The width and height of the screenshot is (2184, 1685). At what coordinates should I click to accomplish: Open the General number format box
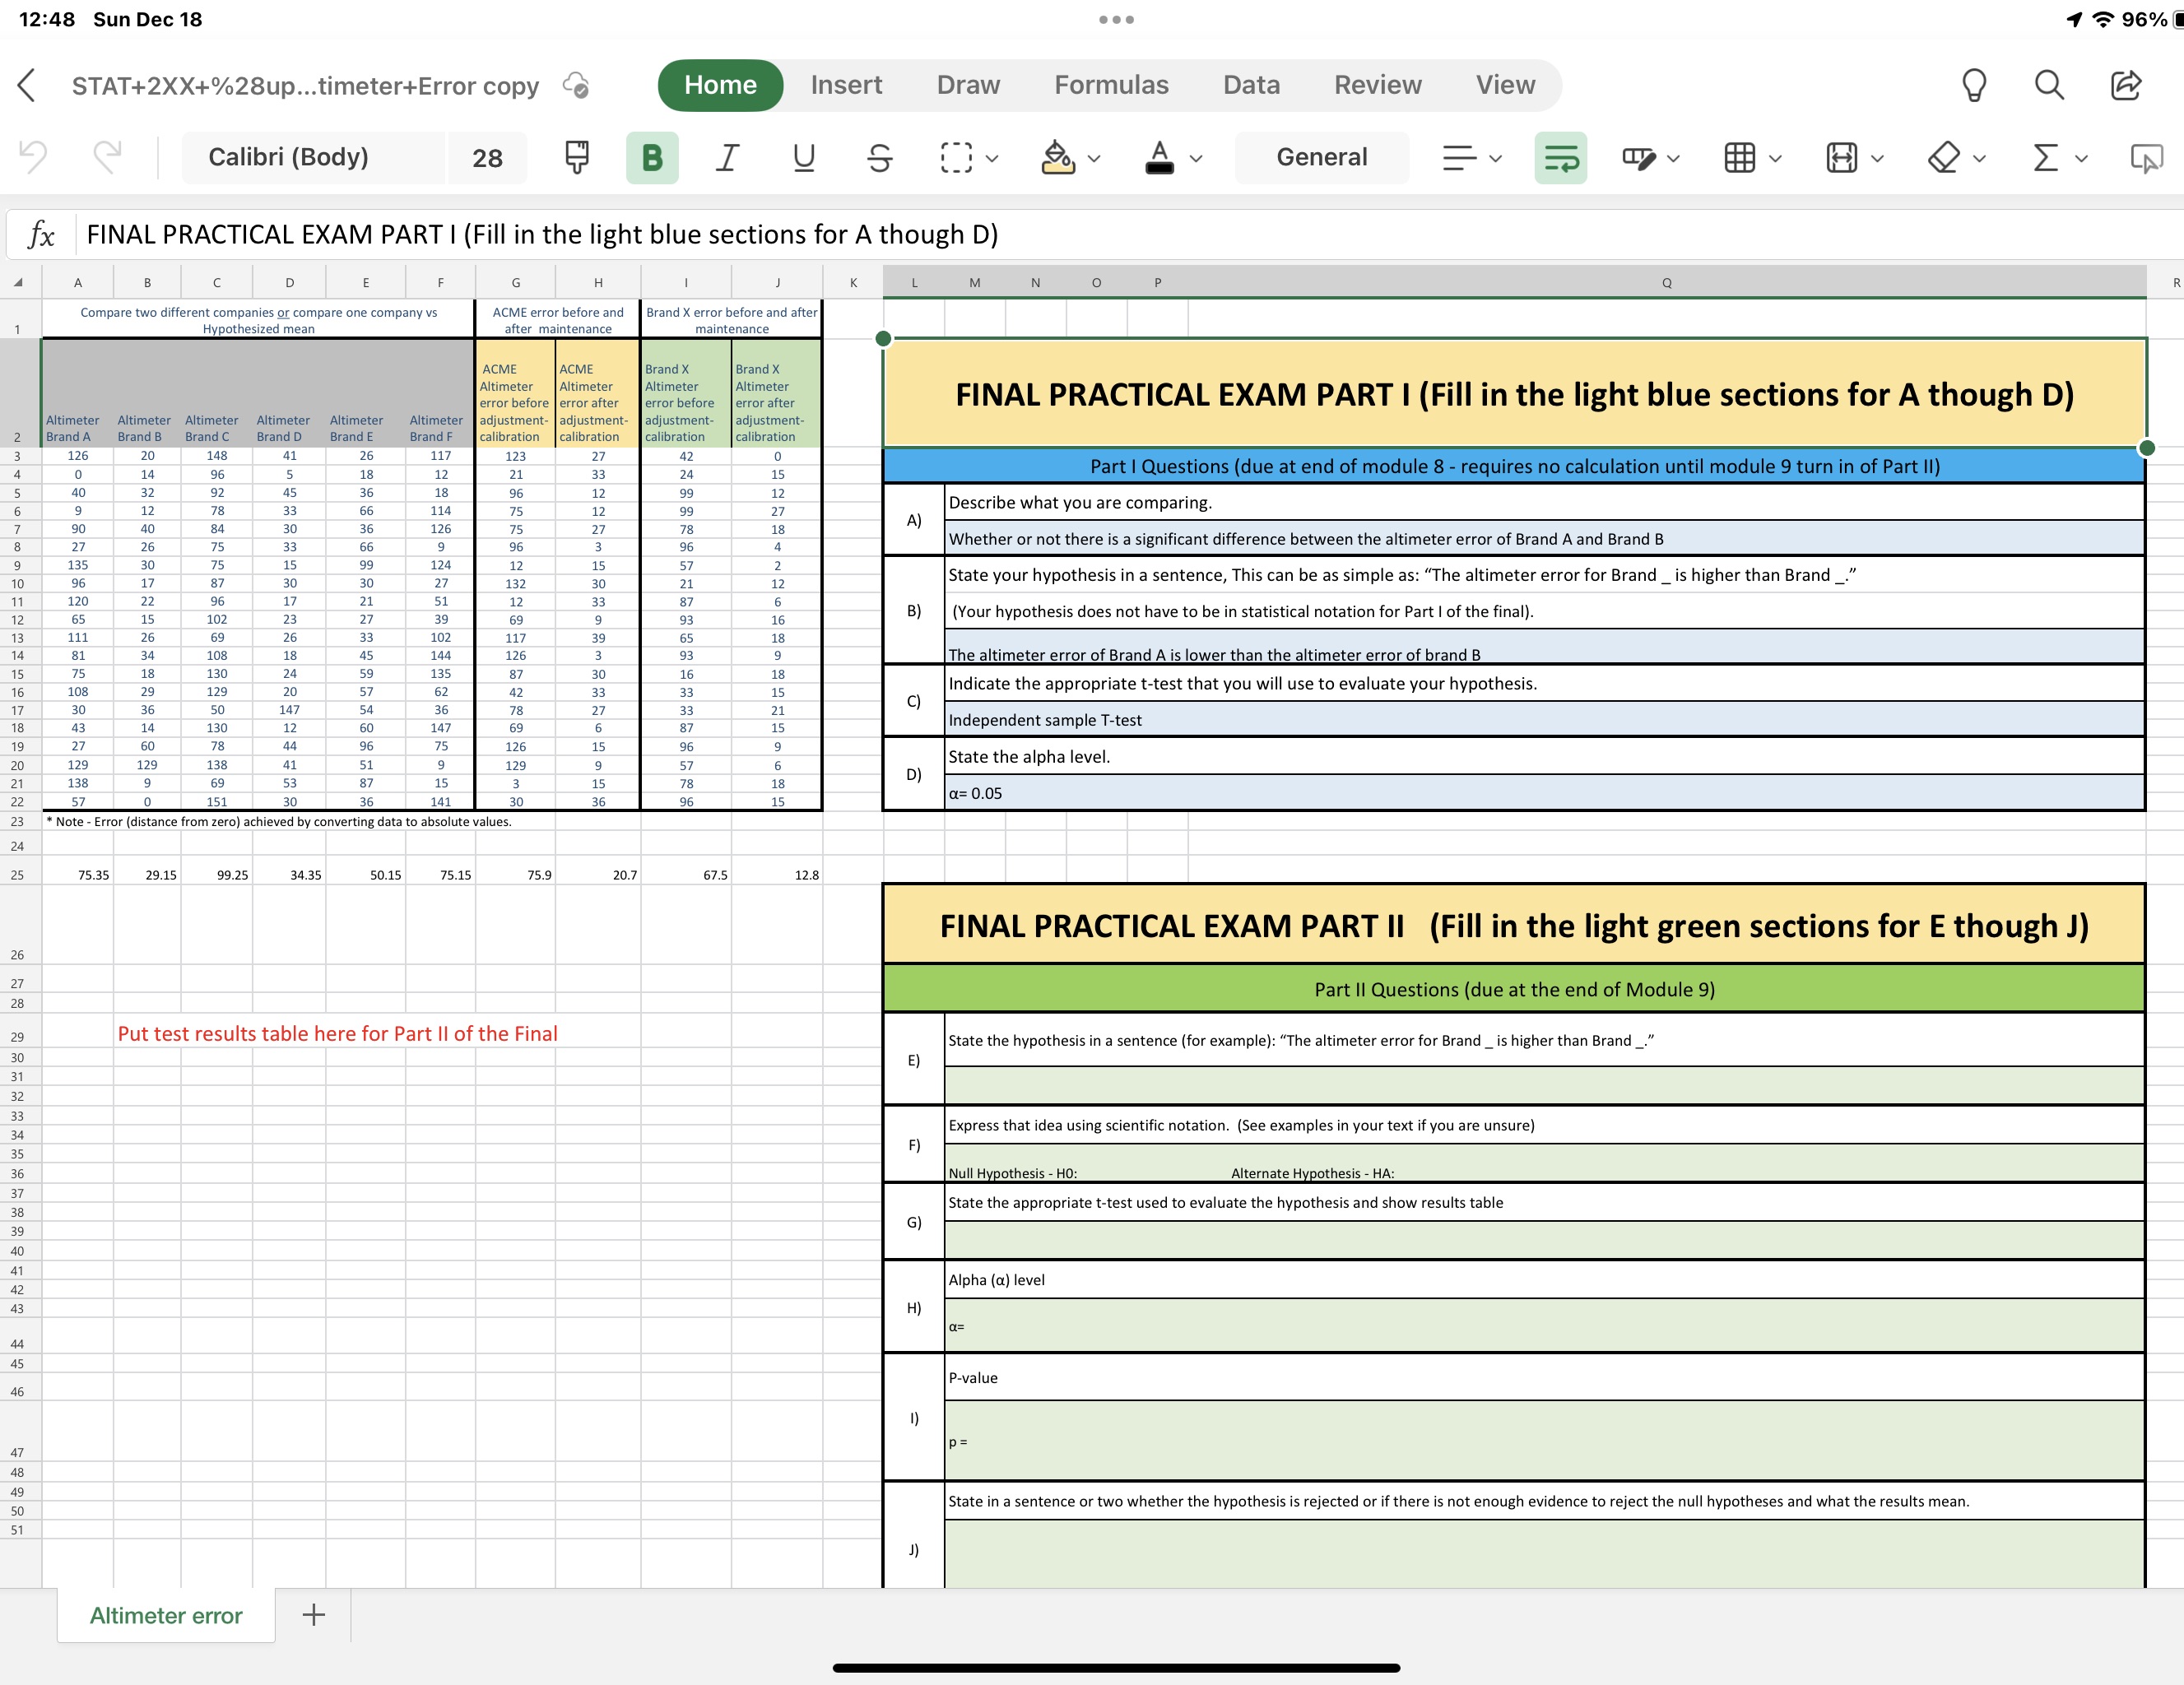point(1321,157)
